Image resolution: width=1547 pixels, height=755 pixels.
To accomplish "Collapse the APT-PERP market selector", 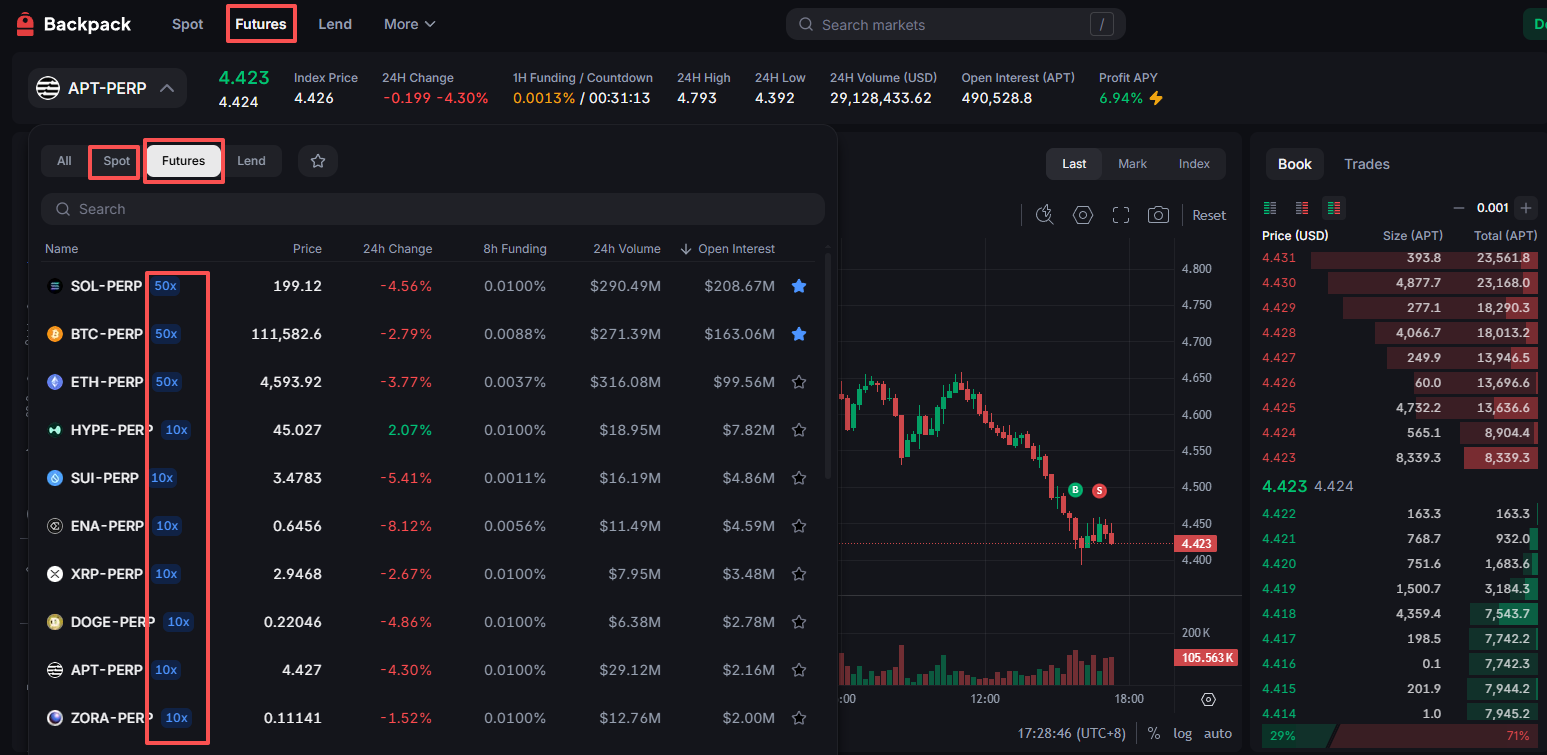I will pyautogui.click(x=167, y=88).
